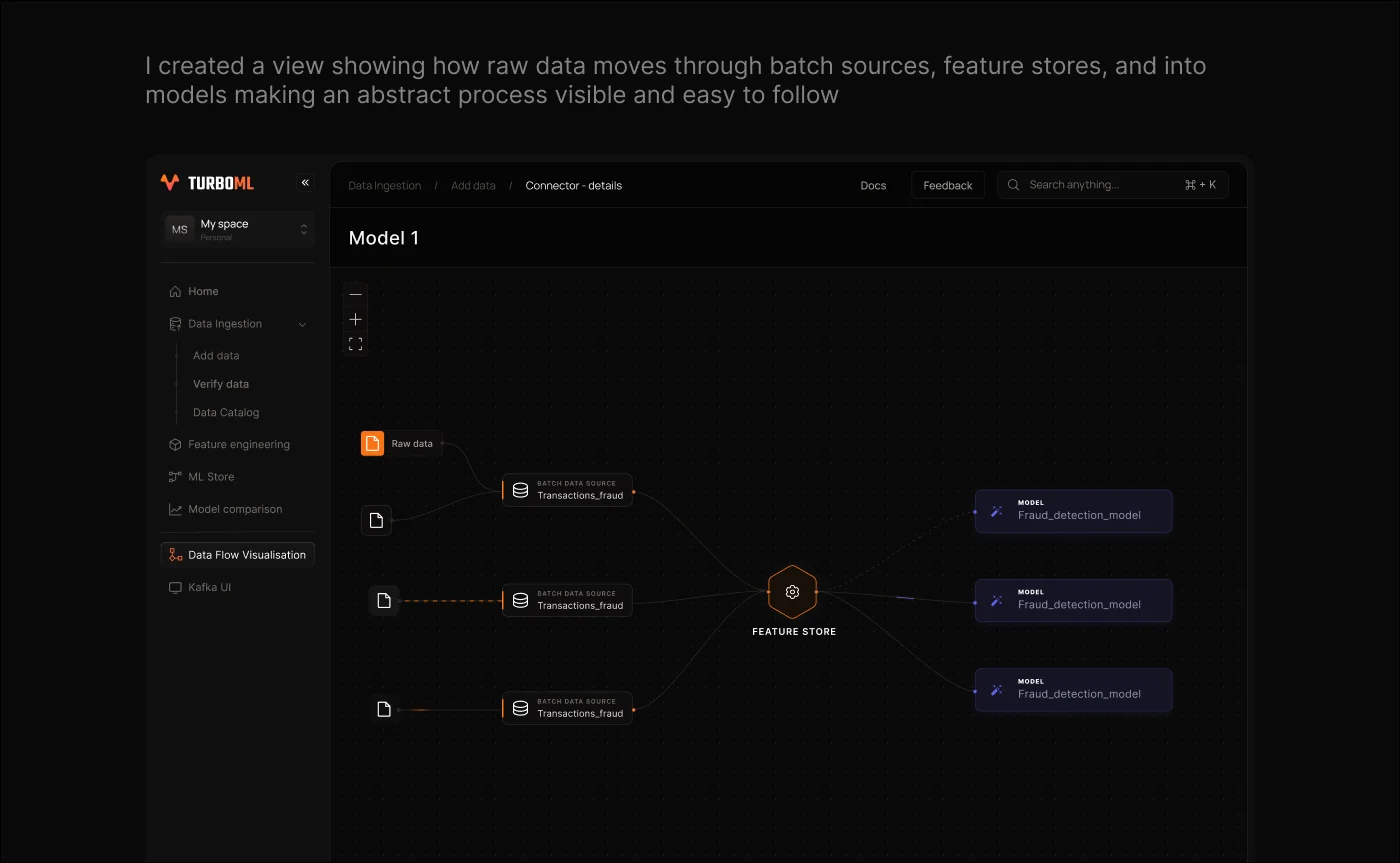Select the orange Raw data node
The image size is (1400, 863).
coord(401,443)
